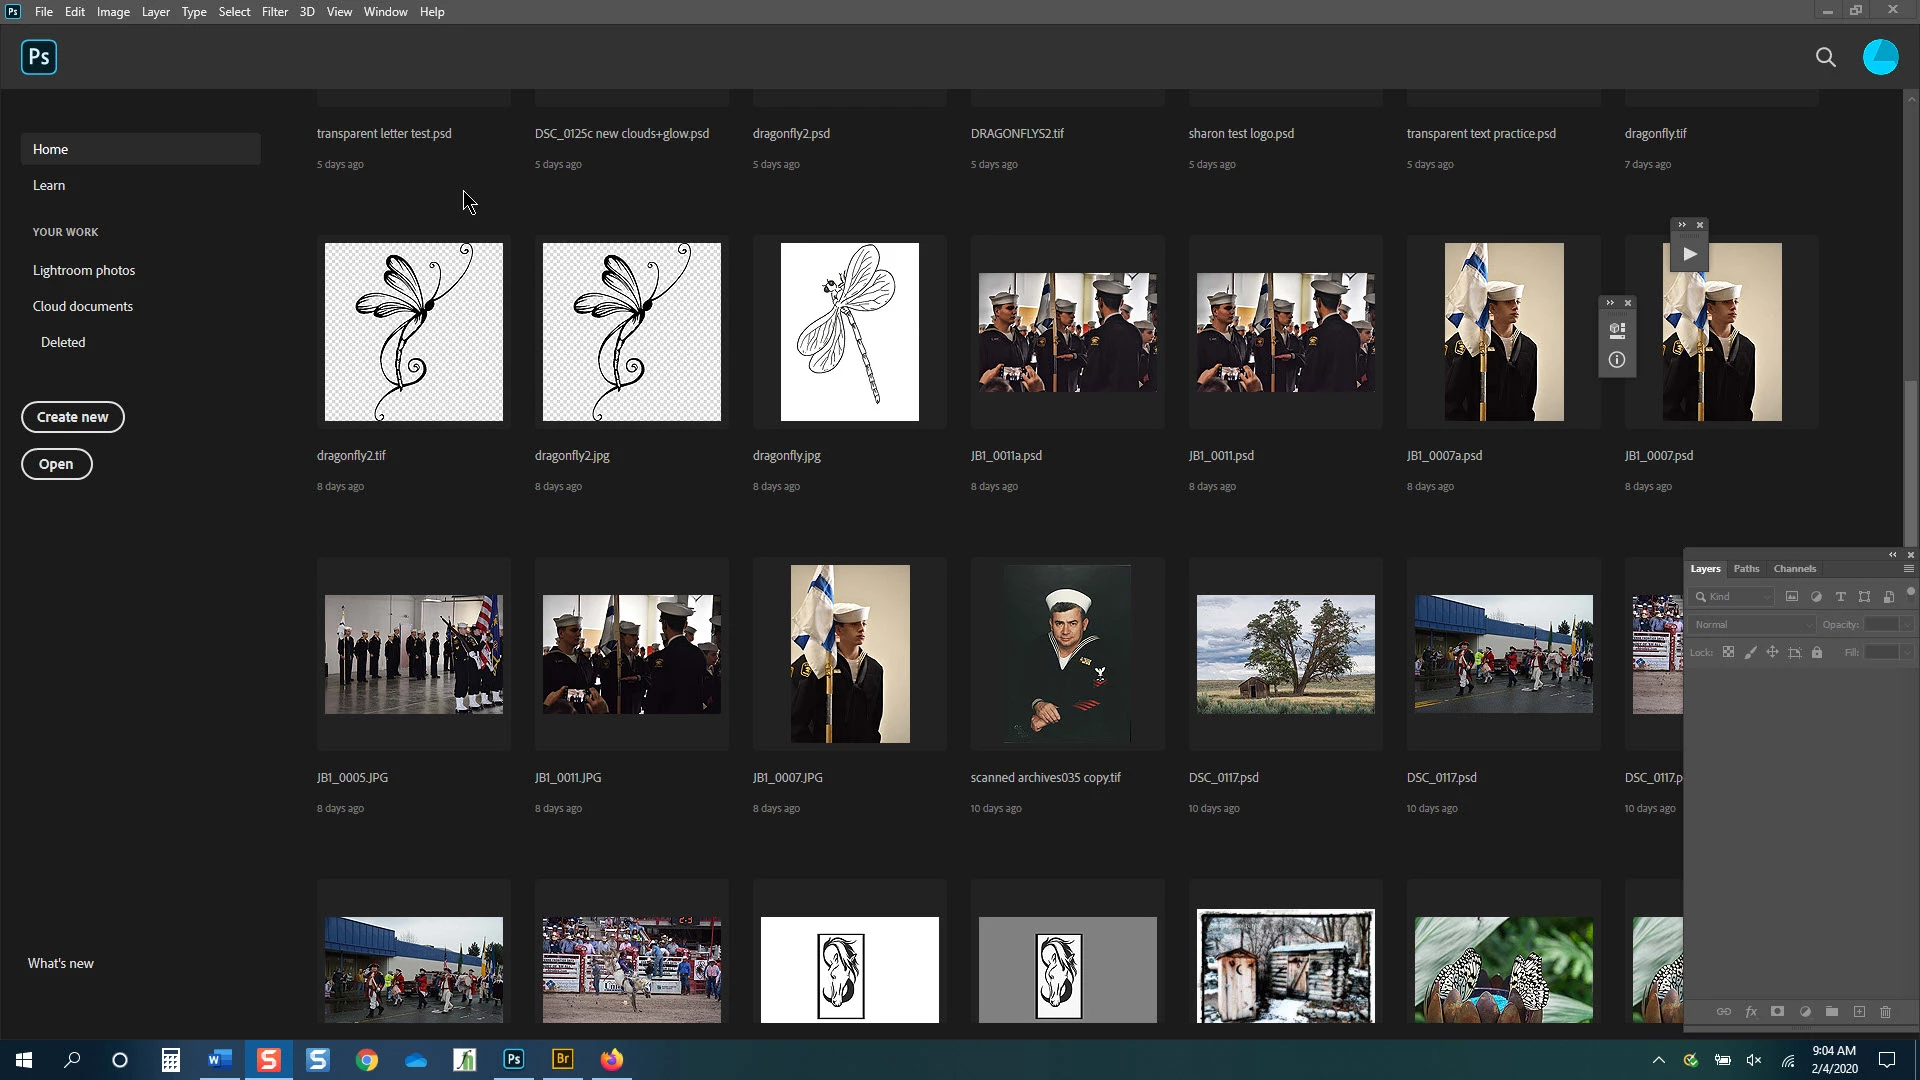Click the pixel layer filter icon
1920x1080 pixels.
click(x=1792, y=597)
